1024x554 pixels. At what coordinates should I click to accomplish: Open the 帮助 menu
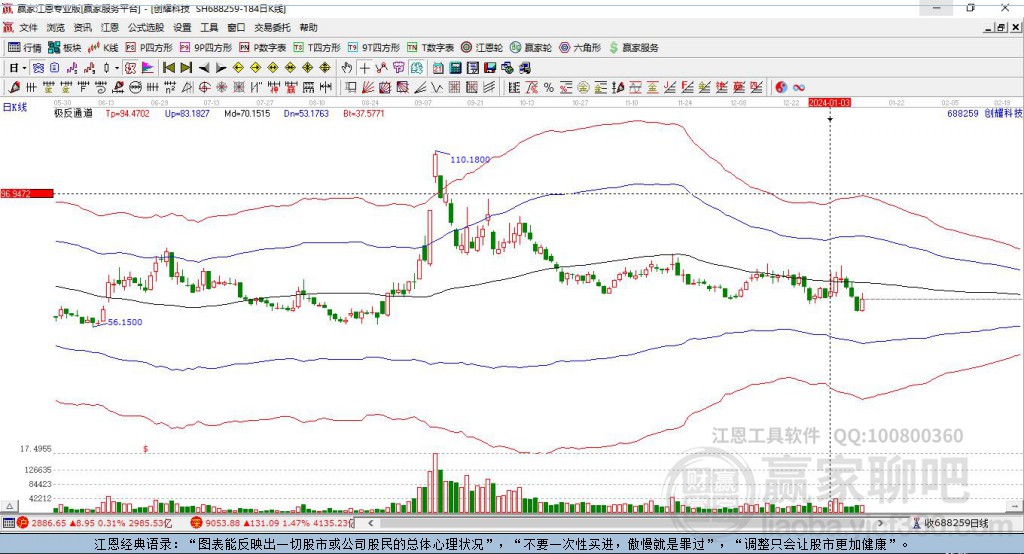[308, 27]
